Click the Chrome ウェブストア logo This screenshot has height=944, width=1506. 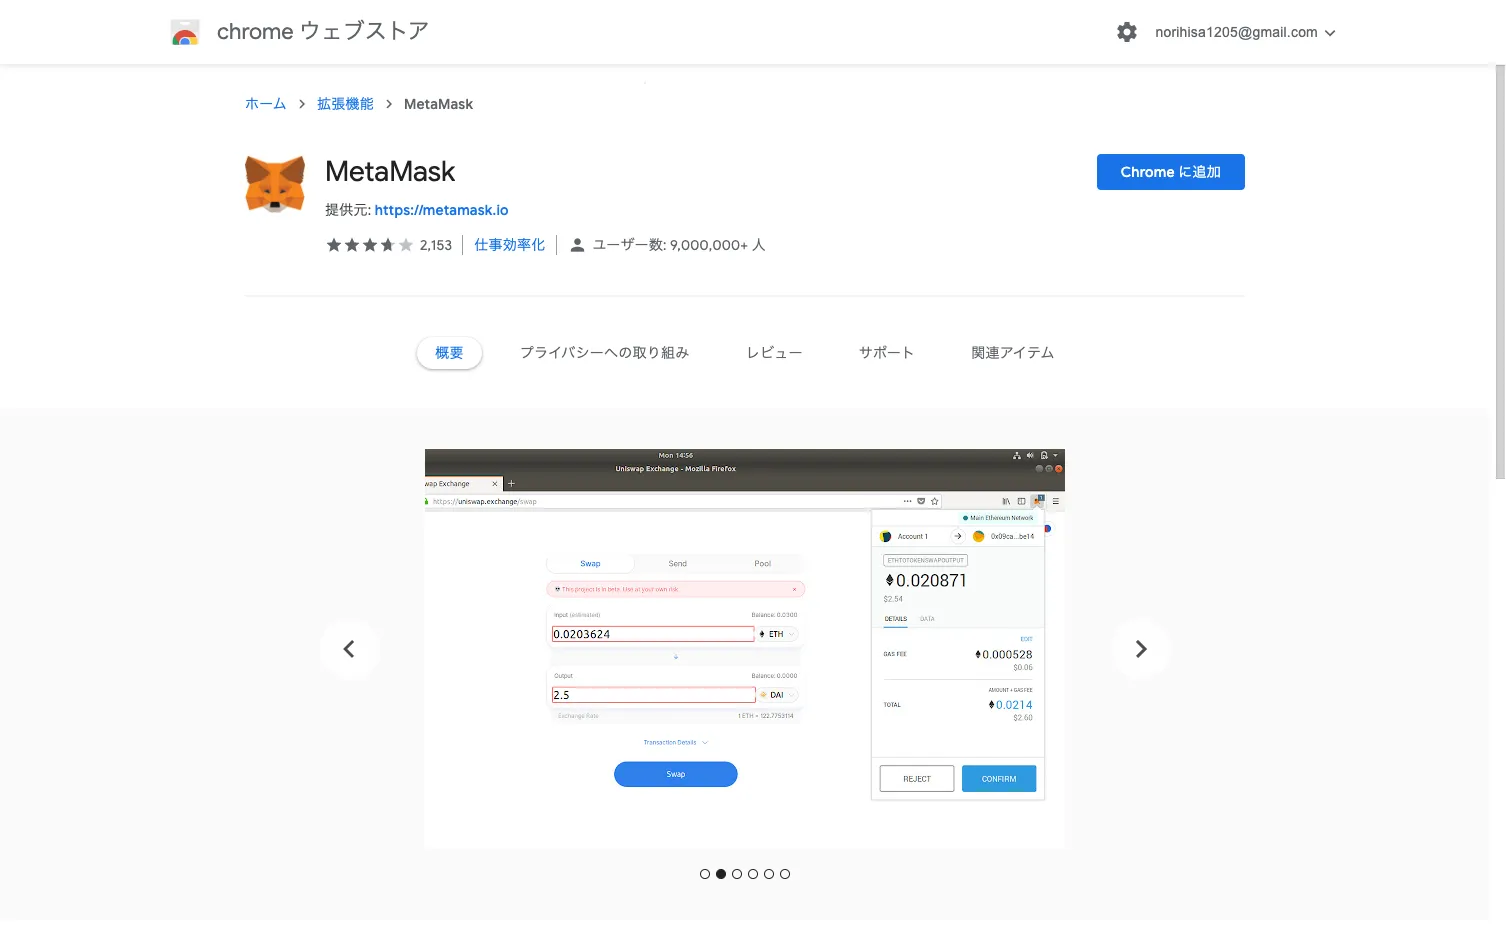tap(186, 31)
